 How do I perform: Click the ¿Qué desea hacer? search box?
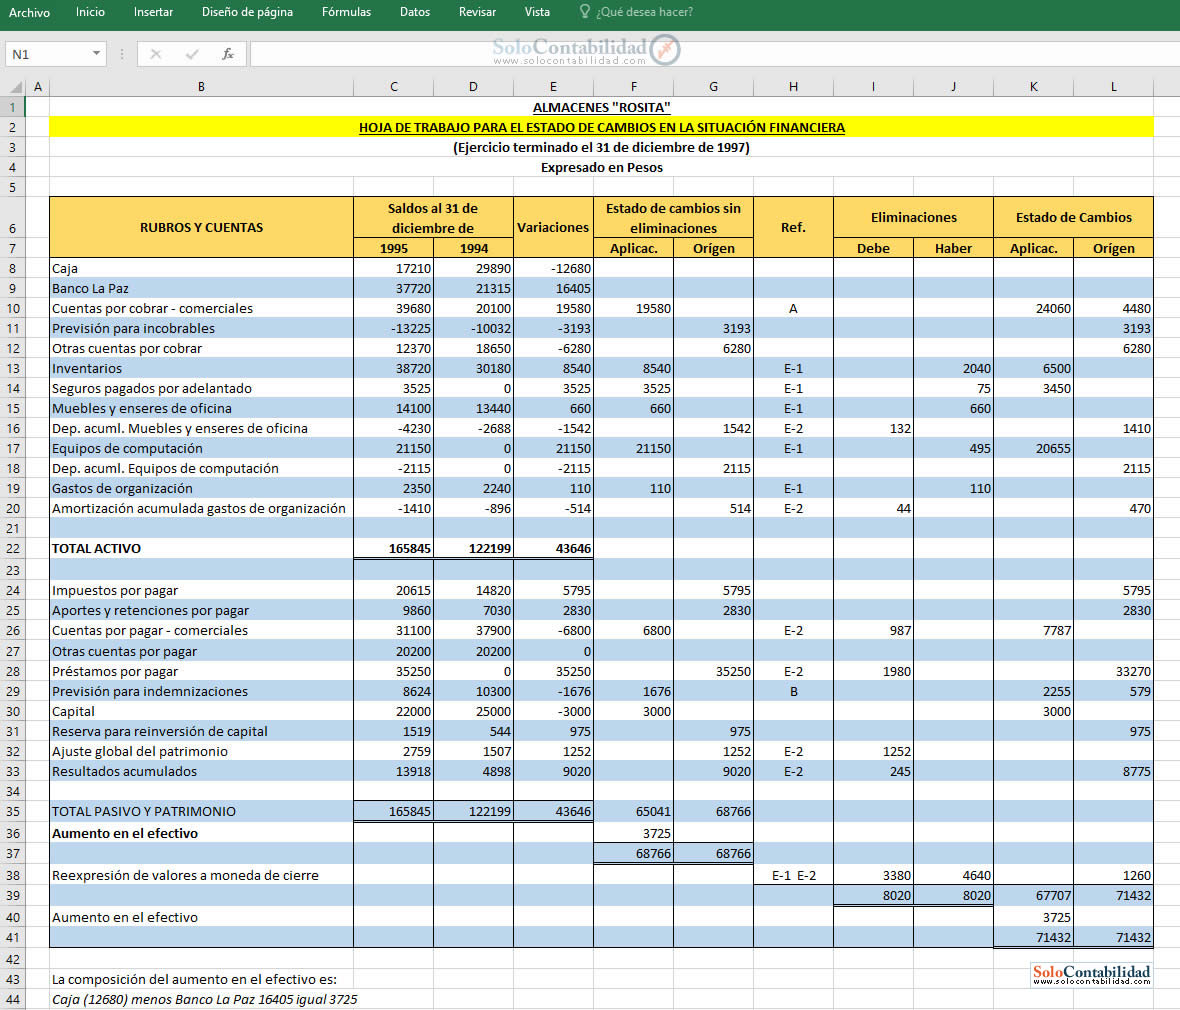(644, 12)
